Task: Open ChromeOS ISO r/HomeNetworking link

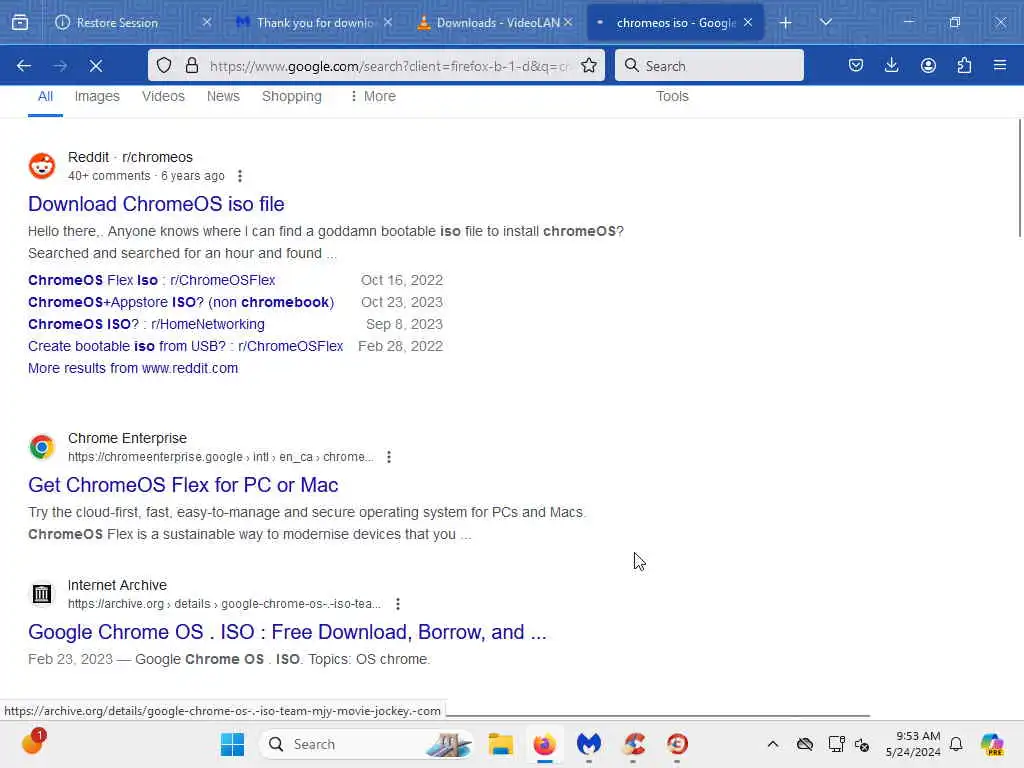Action: click(146, 325)
